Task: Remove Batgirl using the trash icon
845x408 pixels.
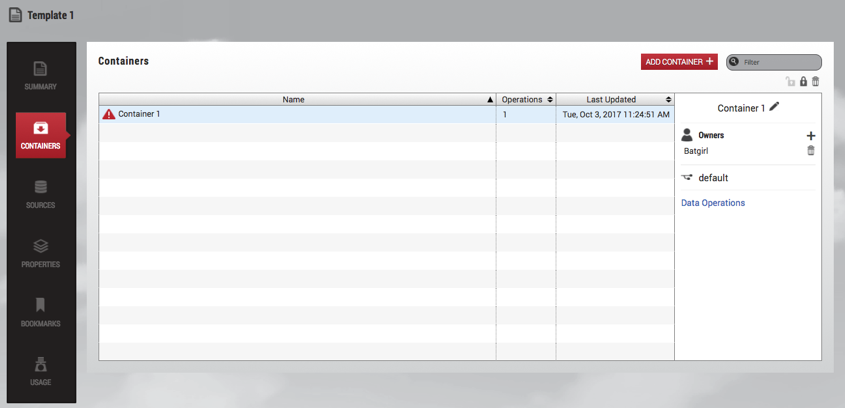Action: (x=810, y=151)
